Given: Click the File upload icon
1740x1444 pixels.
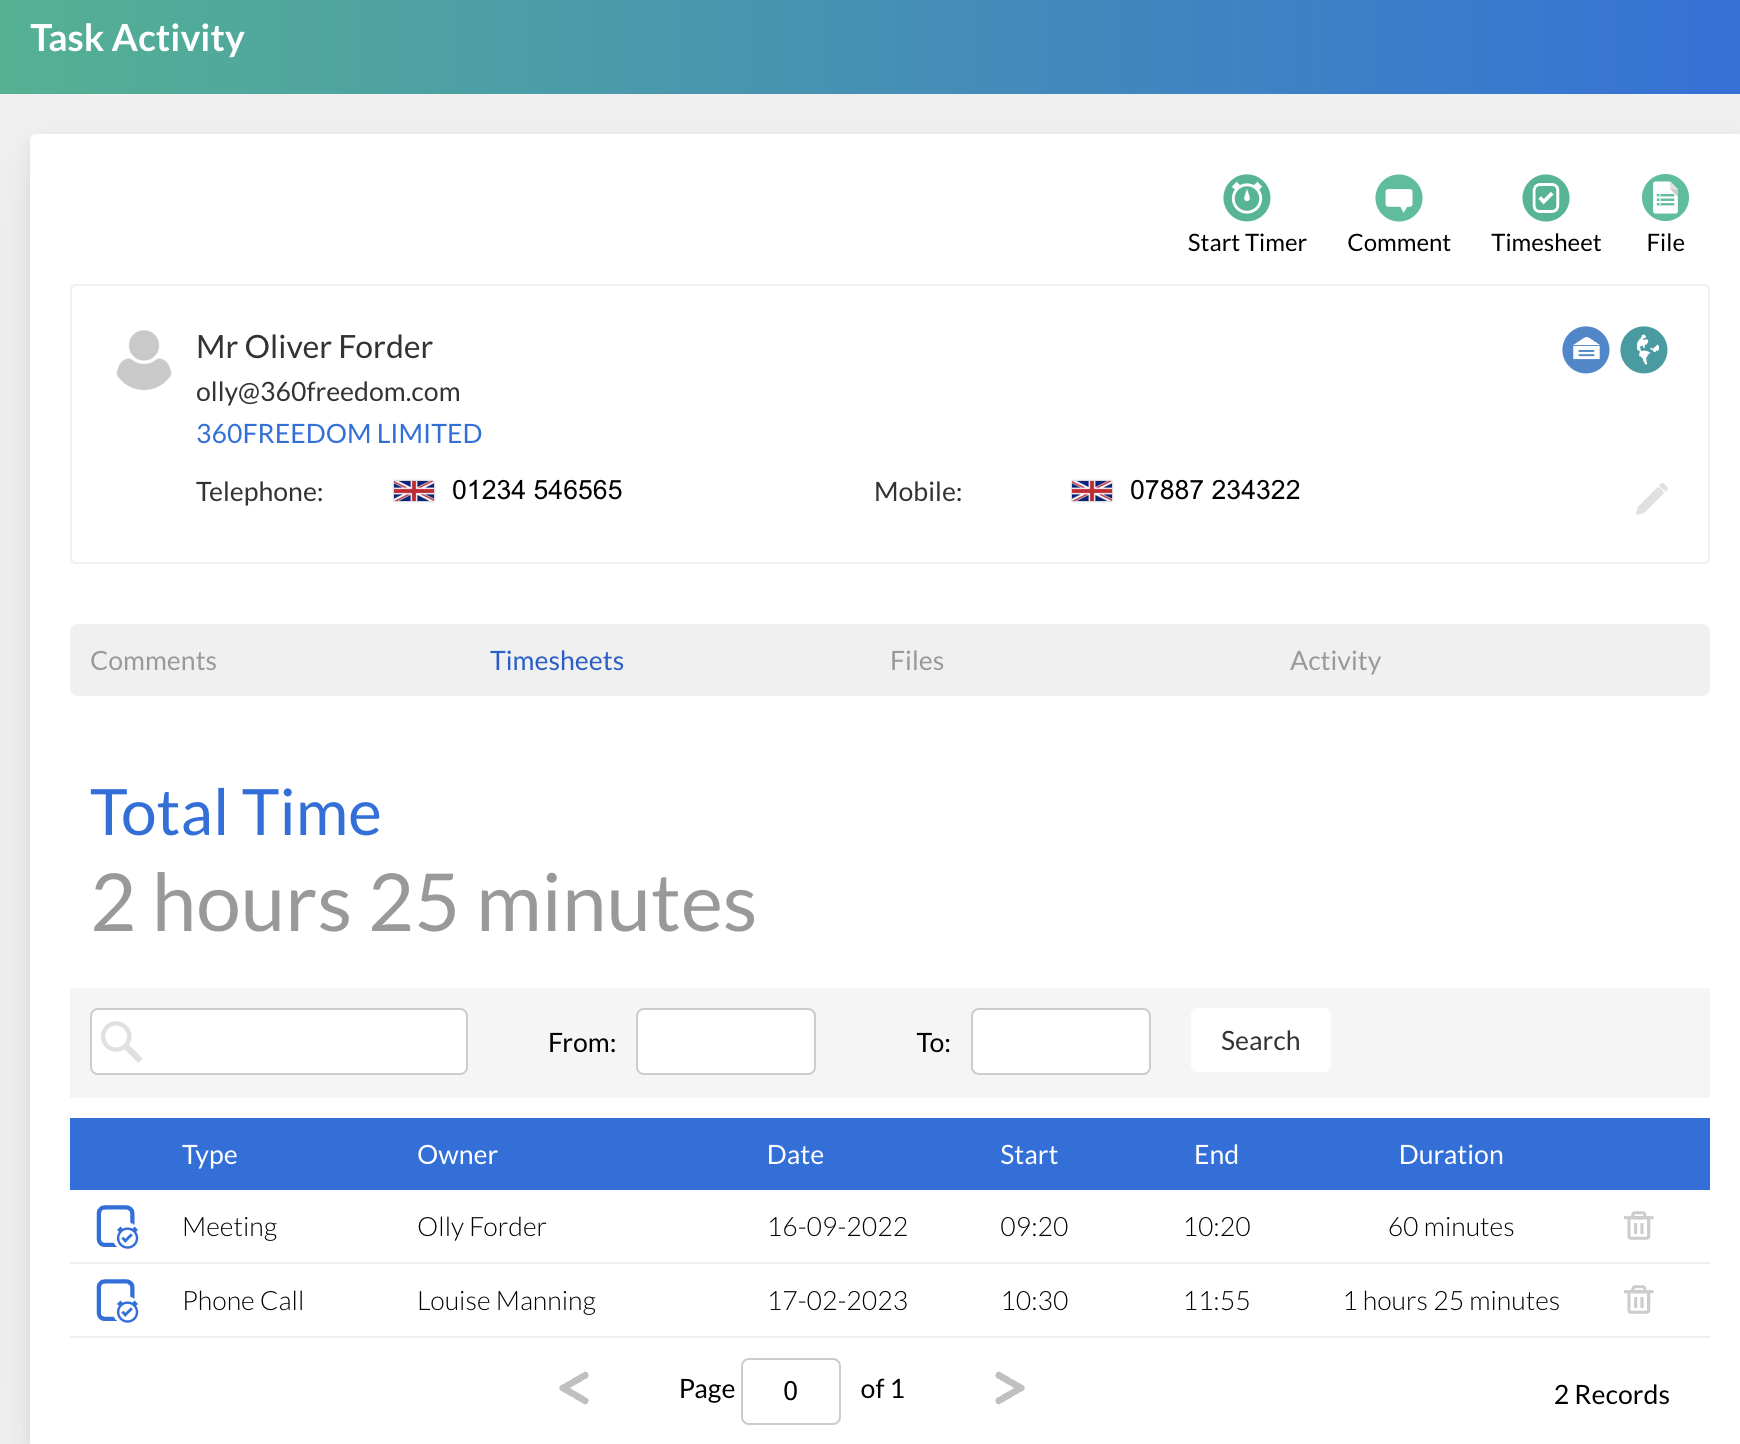Looking at the screenshot, I should tap(1665, 198).
